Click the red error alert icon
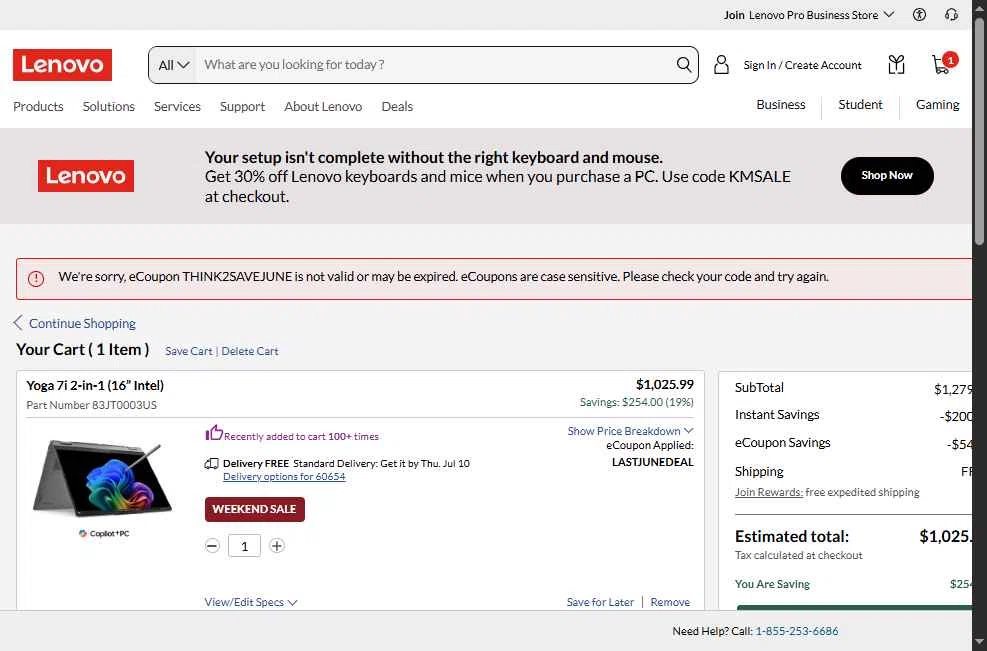Viewport: 987px width, 651px height. click(36, 278)
